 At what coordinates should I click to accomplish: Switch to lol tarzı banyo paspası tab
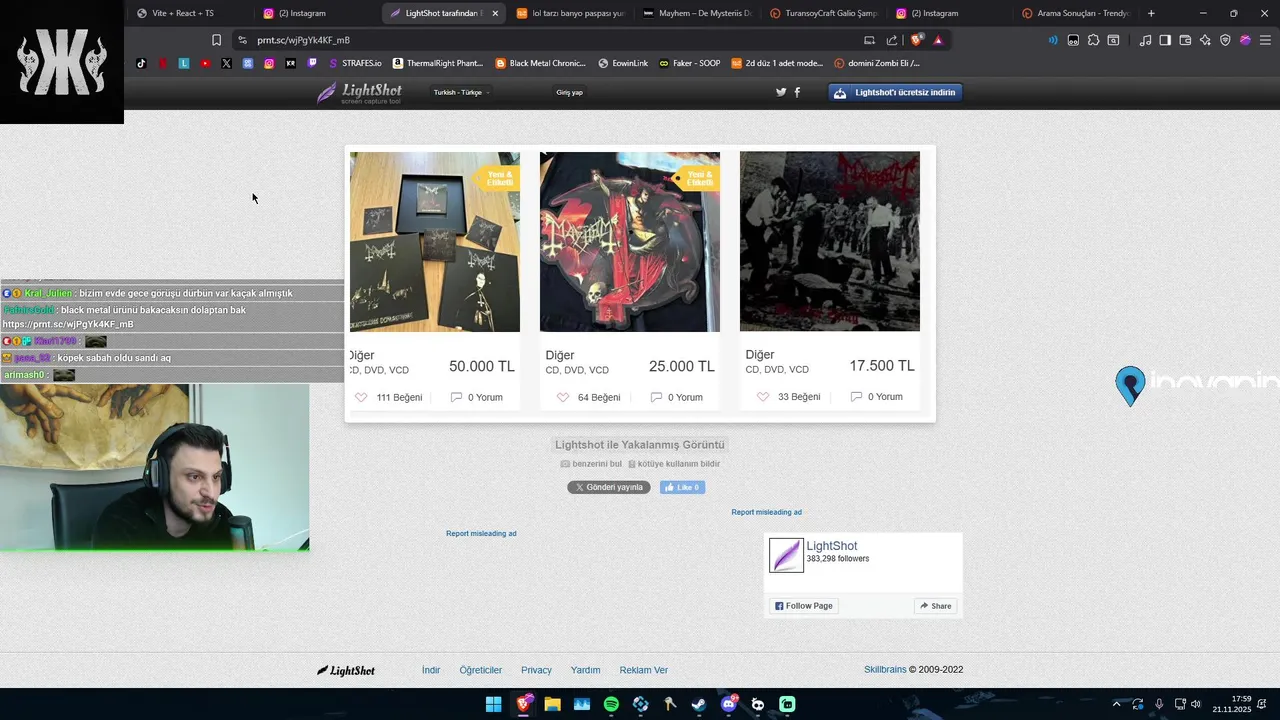click(x=570, y=13)
